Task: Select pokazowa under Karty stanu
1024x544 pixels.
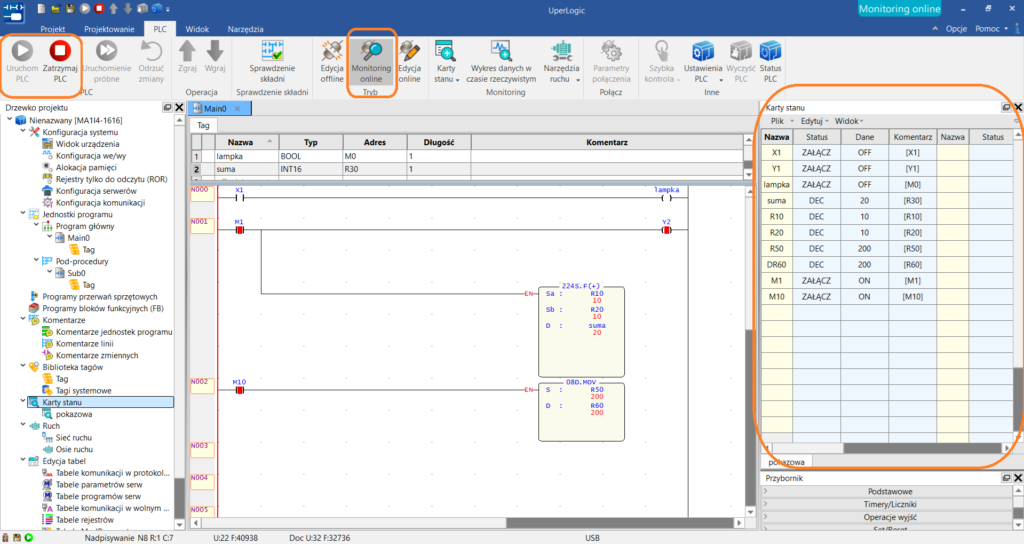Action: (x=74, y=414)
